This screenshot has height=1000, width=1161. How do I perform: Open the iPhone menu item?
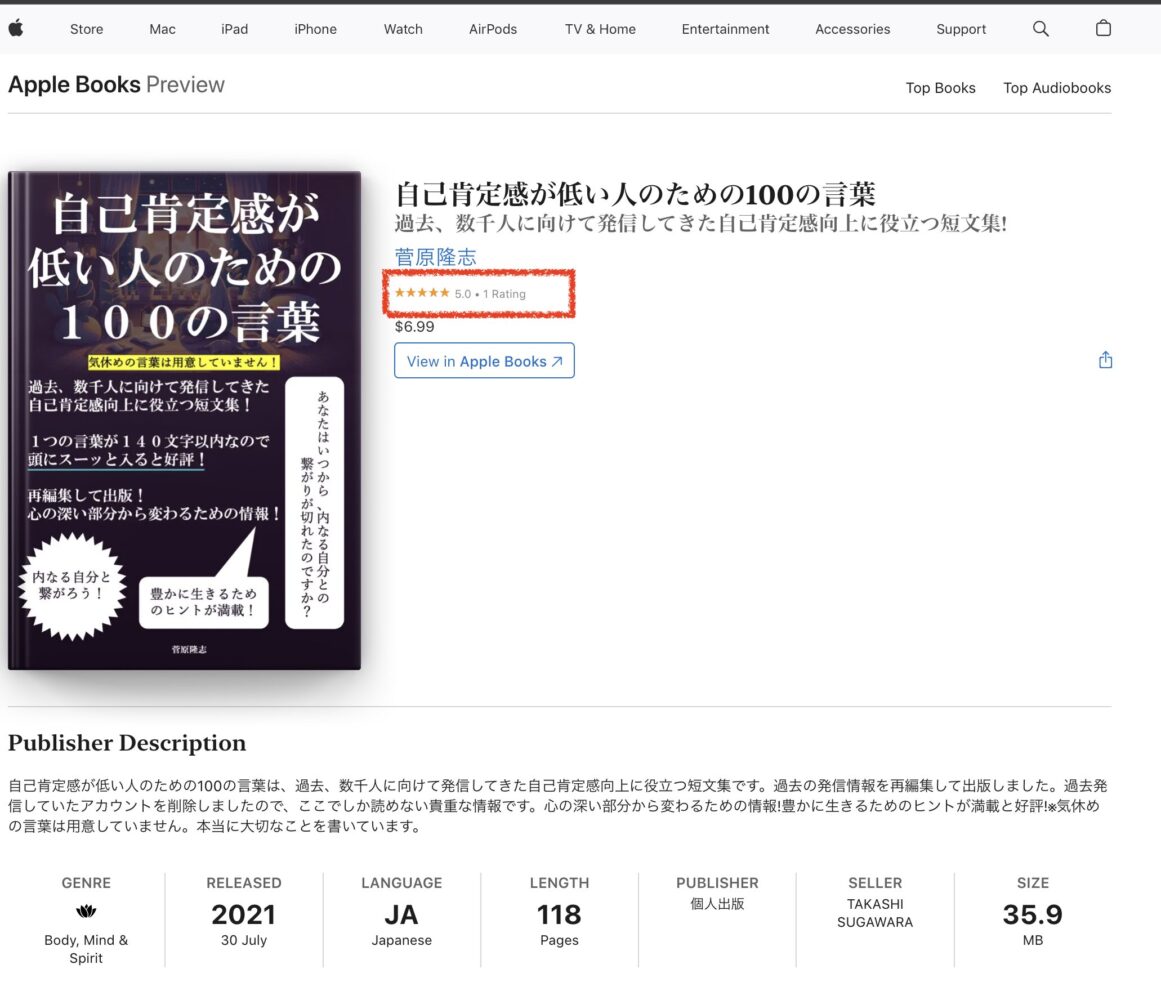pos(315,29)
